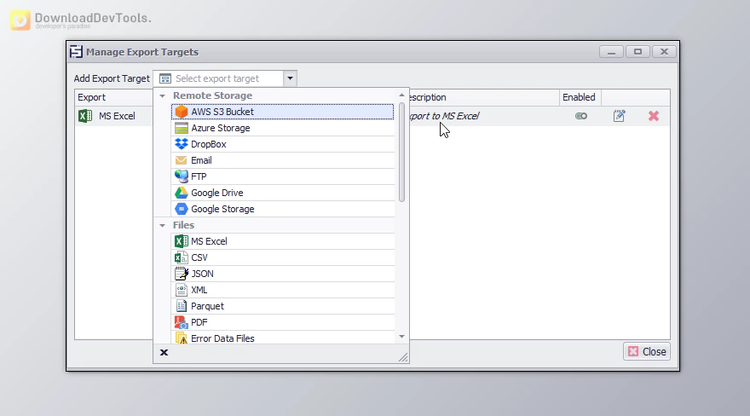This screenshot has height=416, width=750.
Task: Choose Google Drive export target
Action: click(282, 193)
